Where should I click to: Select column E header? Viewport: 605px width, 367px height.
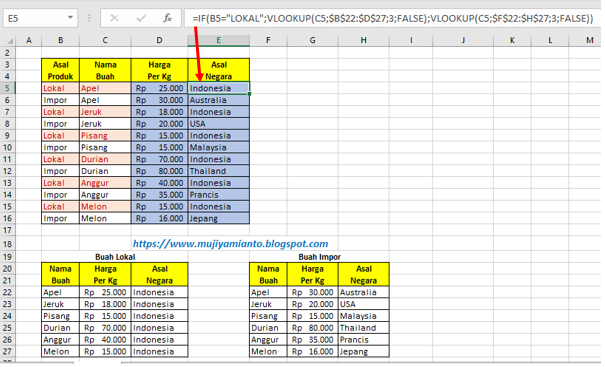pos(218,40)
